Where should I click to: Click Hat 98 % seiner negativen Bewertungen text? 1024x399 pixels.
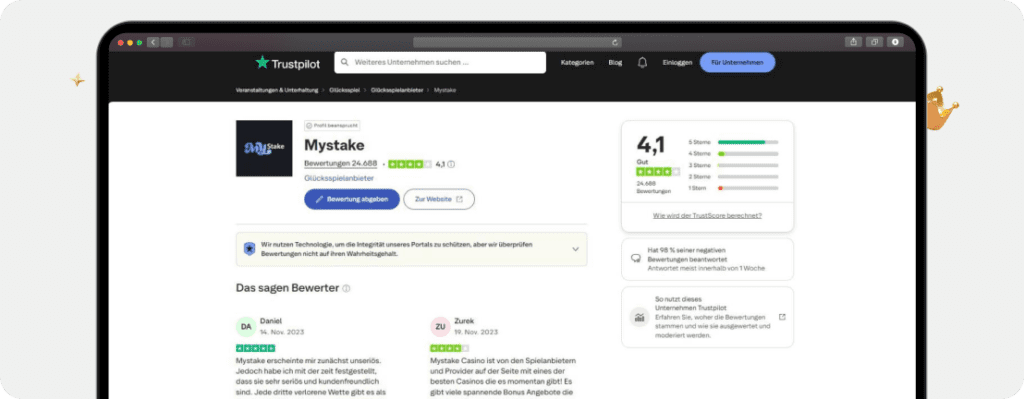[x=687, y=255]
